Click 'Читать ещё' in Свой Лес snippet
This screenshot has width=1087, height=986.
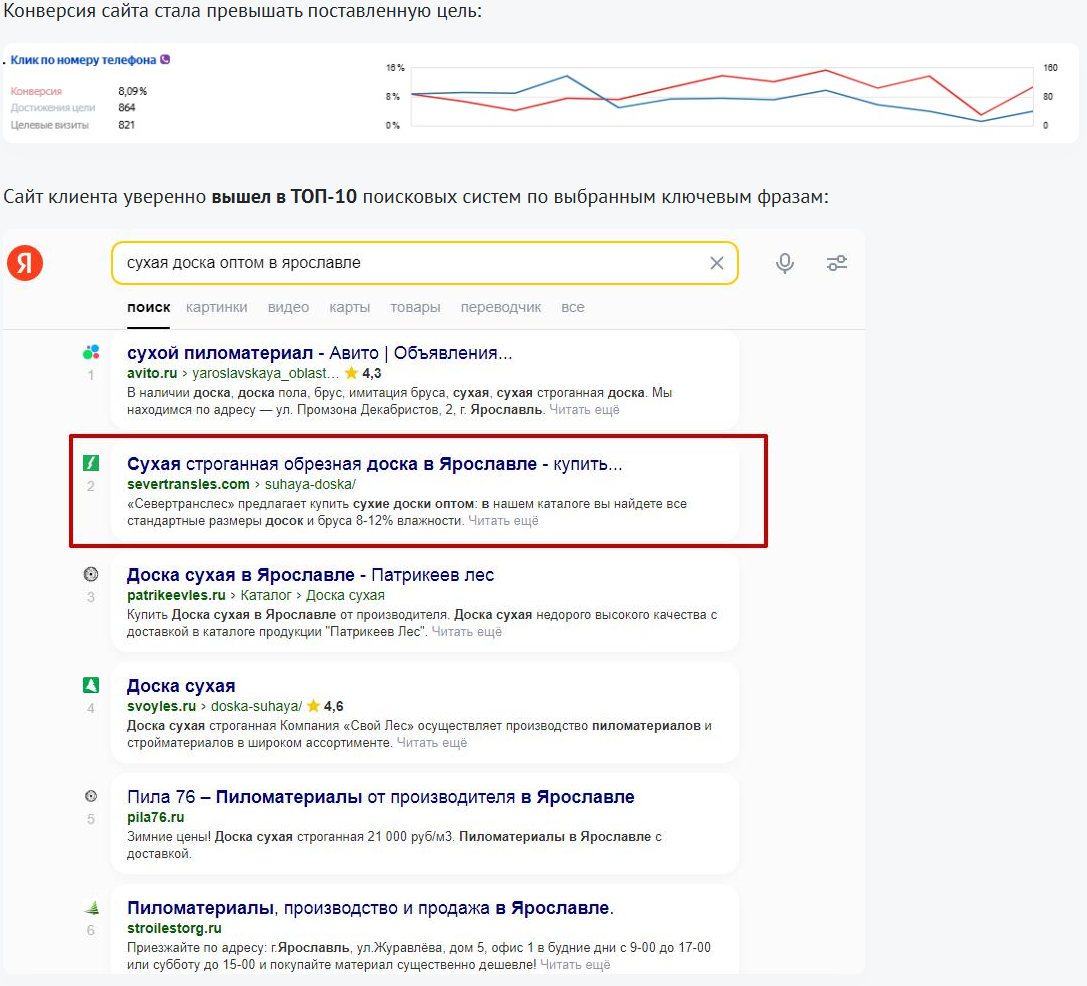point(432,743)
